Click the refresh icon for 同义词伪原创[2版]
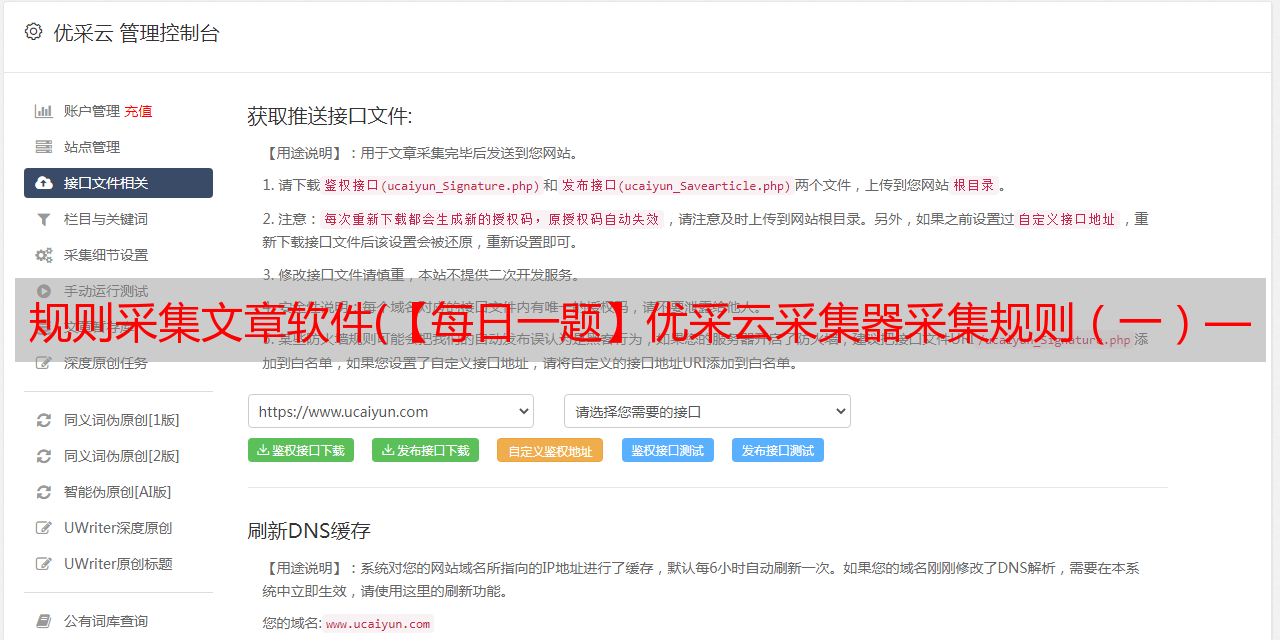 click(x=44, y=456)
